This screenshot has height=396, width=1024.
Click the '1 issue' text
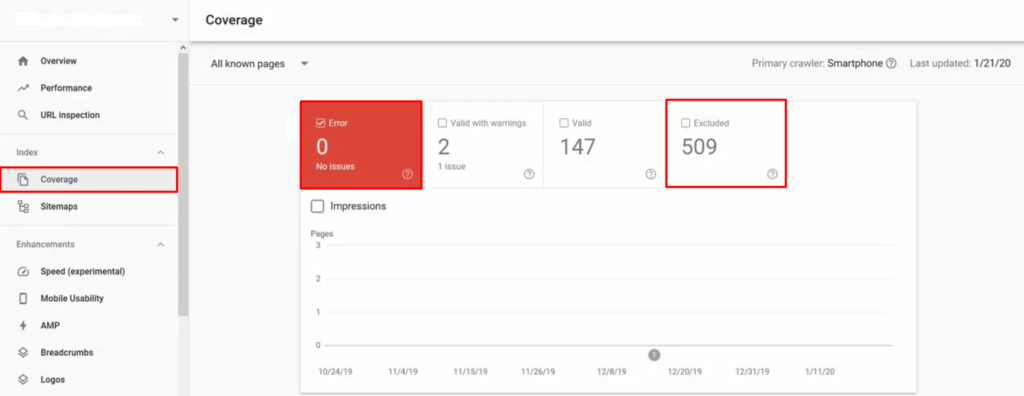click(x=452, y=167)
